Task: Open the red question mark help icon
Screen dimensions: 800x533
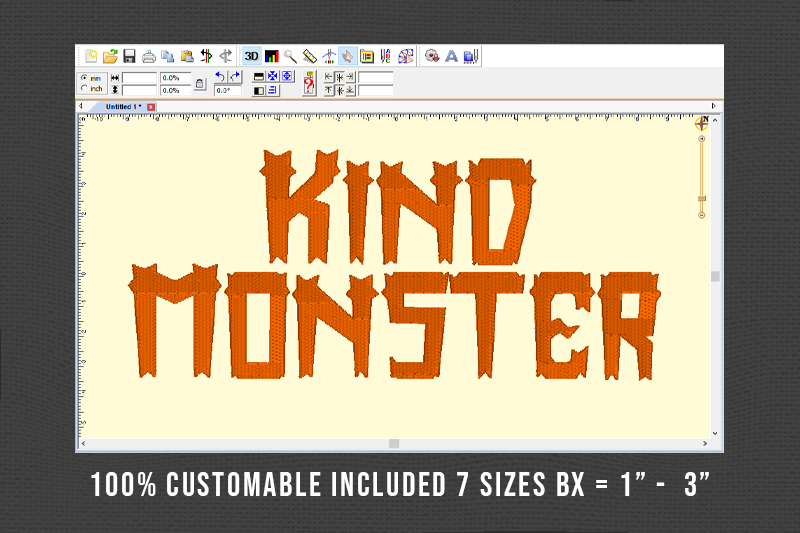Action: (309, 83)
